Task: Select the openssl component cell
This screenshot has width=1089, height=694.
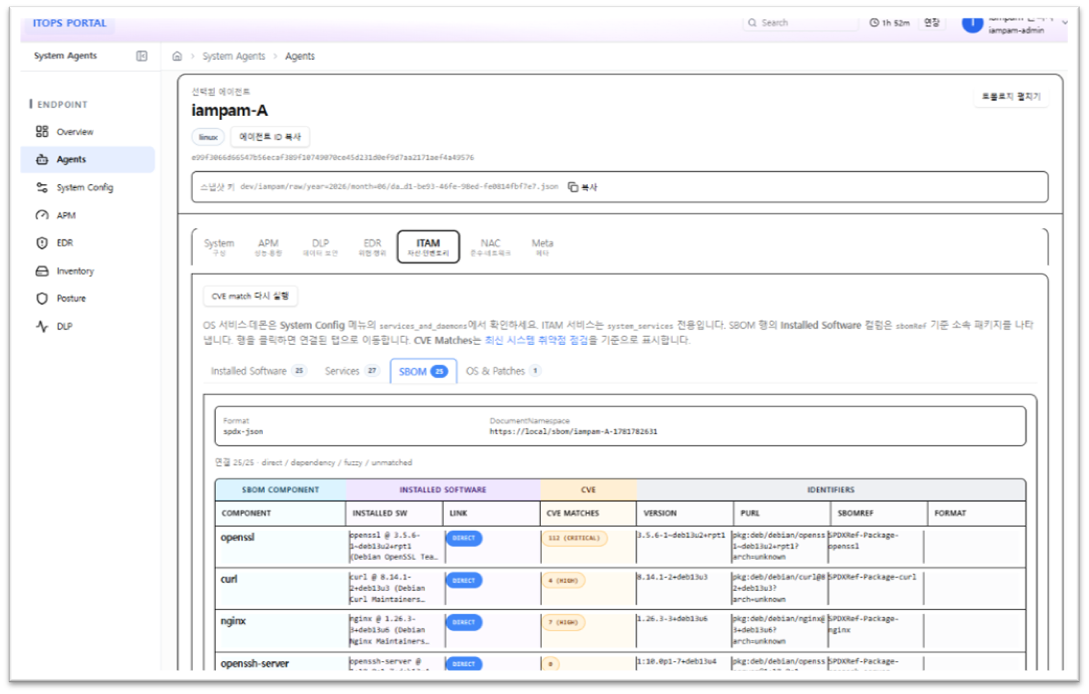Action: click(x=281, y=546)
